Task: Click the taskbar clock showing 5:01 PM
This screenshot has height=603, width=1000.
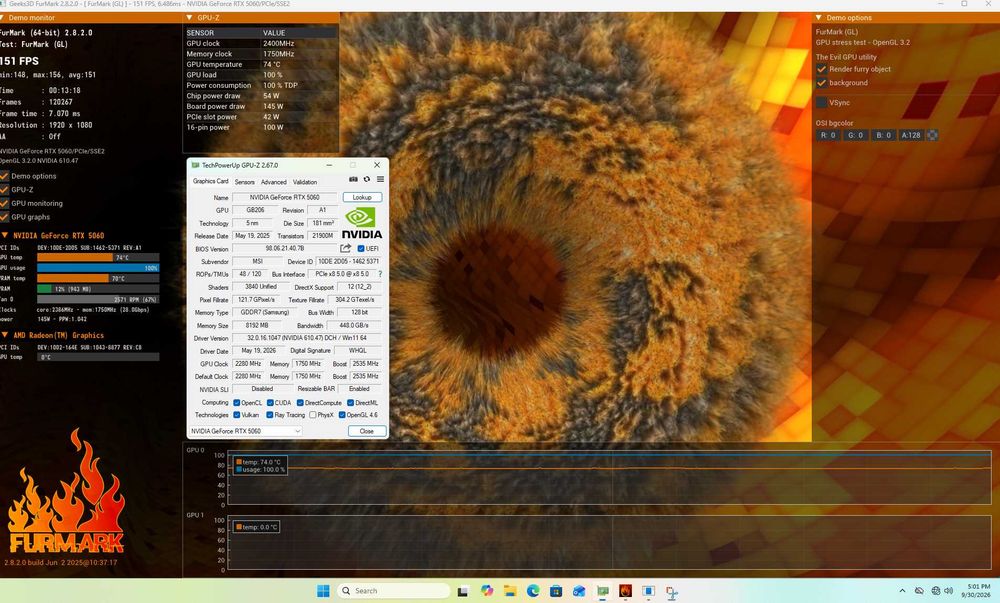Action: (978, 590)
